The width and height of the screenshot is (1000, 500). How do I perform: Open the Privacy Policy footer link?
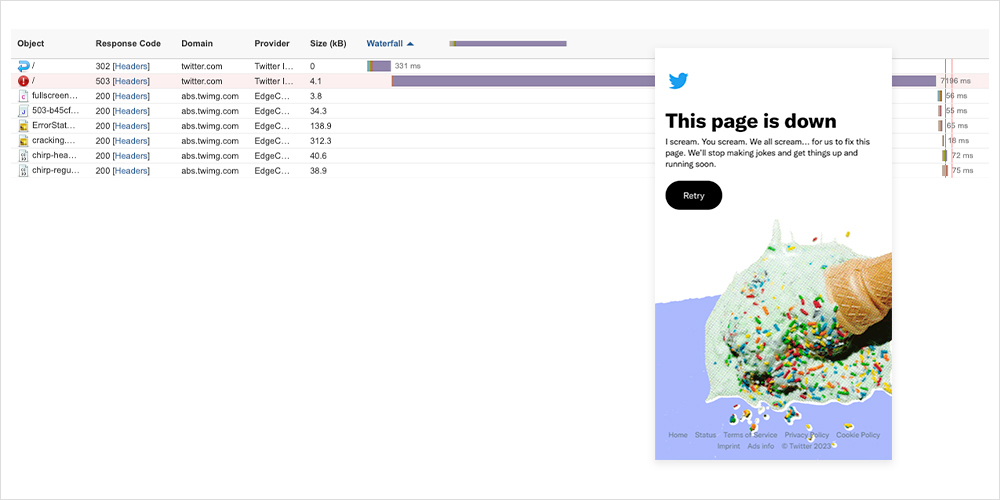click(806, 435)
